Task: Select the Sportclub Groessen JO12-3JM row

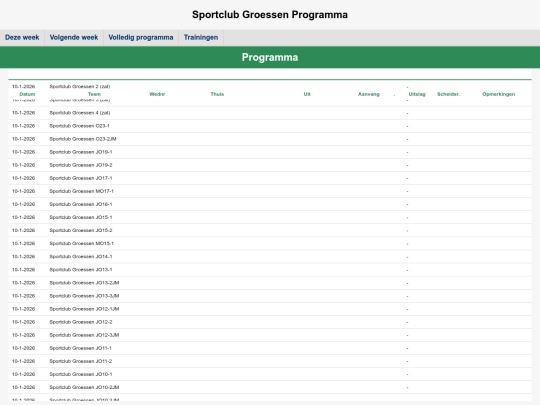Action: (x=270, y=335)
